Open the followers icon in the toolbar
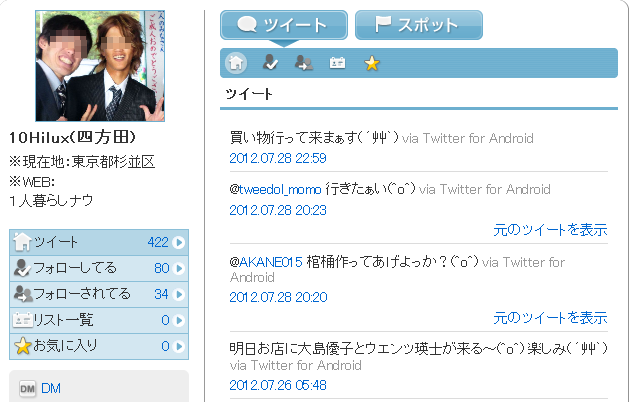630x402 pixels. (x=304, y=63)
